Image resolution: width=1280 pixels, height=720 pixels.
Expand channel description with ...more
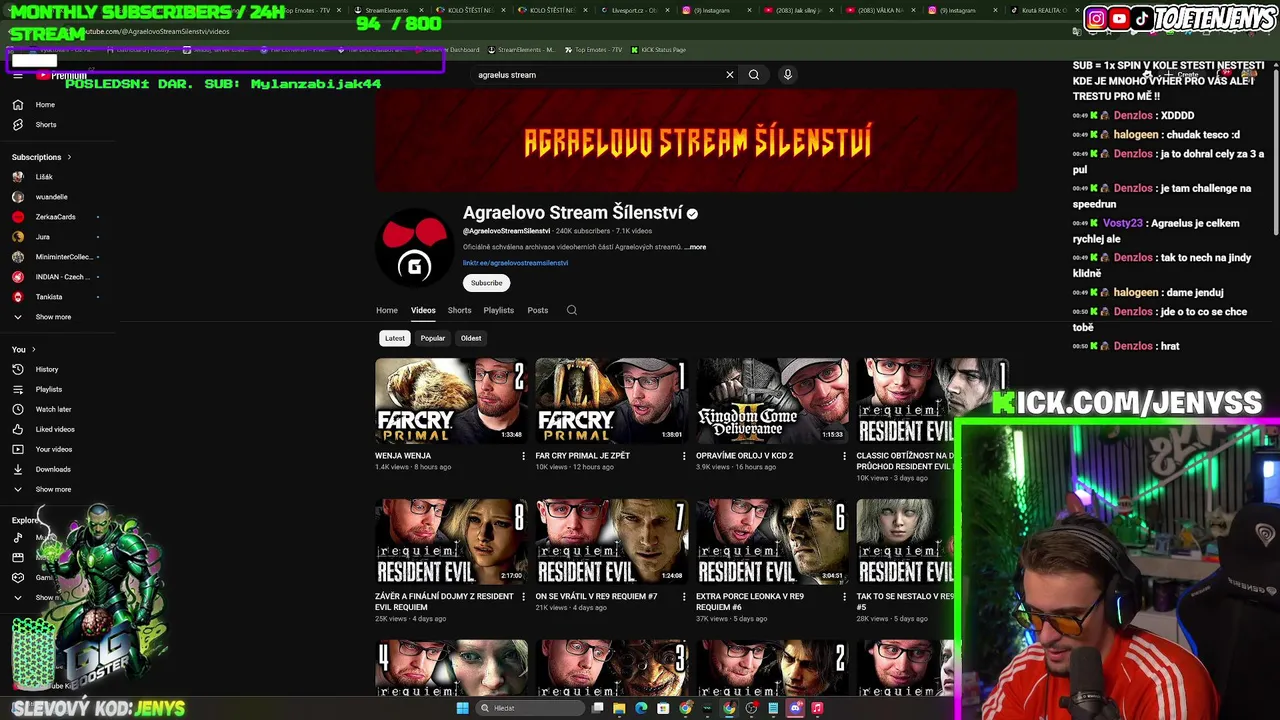(696, 247)
